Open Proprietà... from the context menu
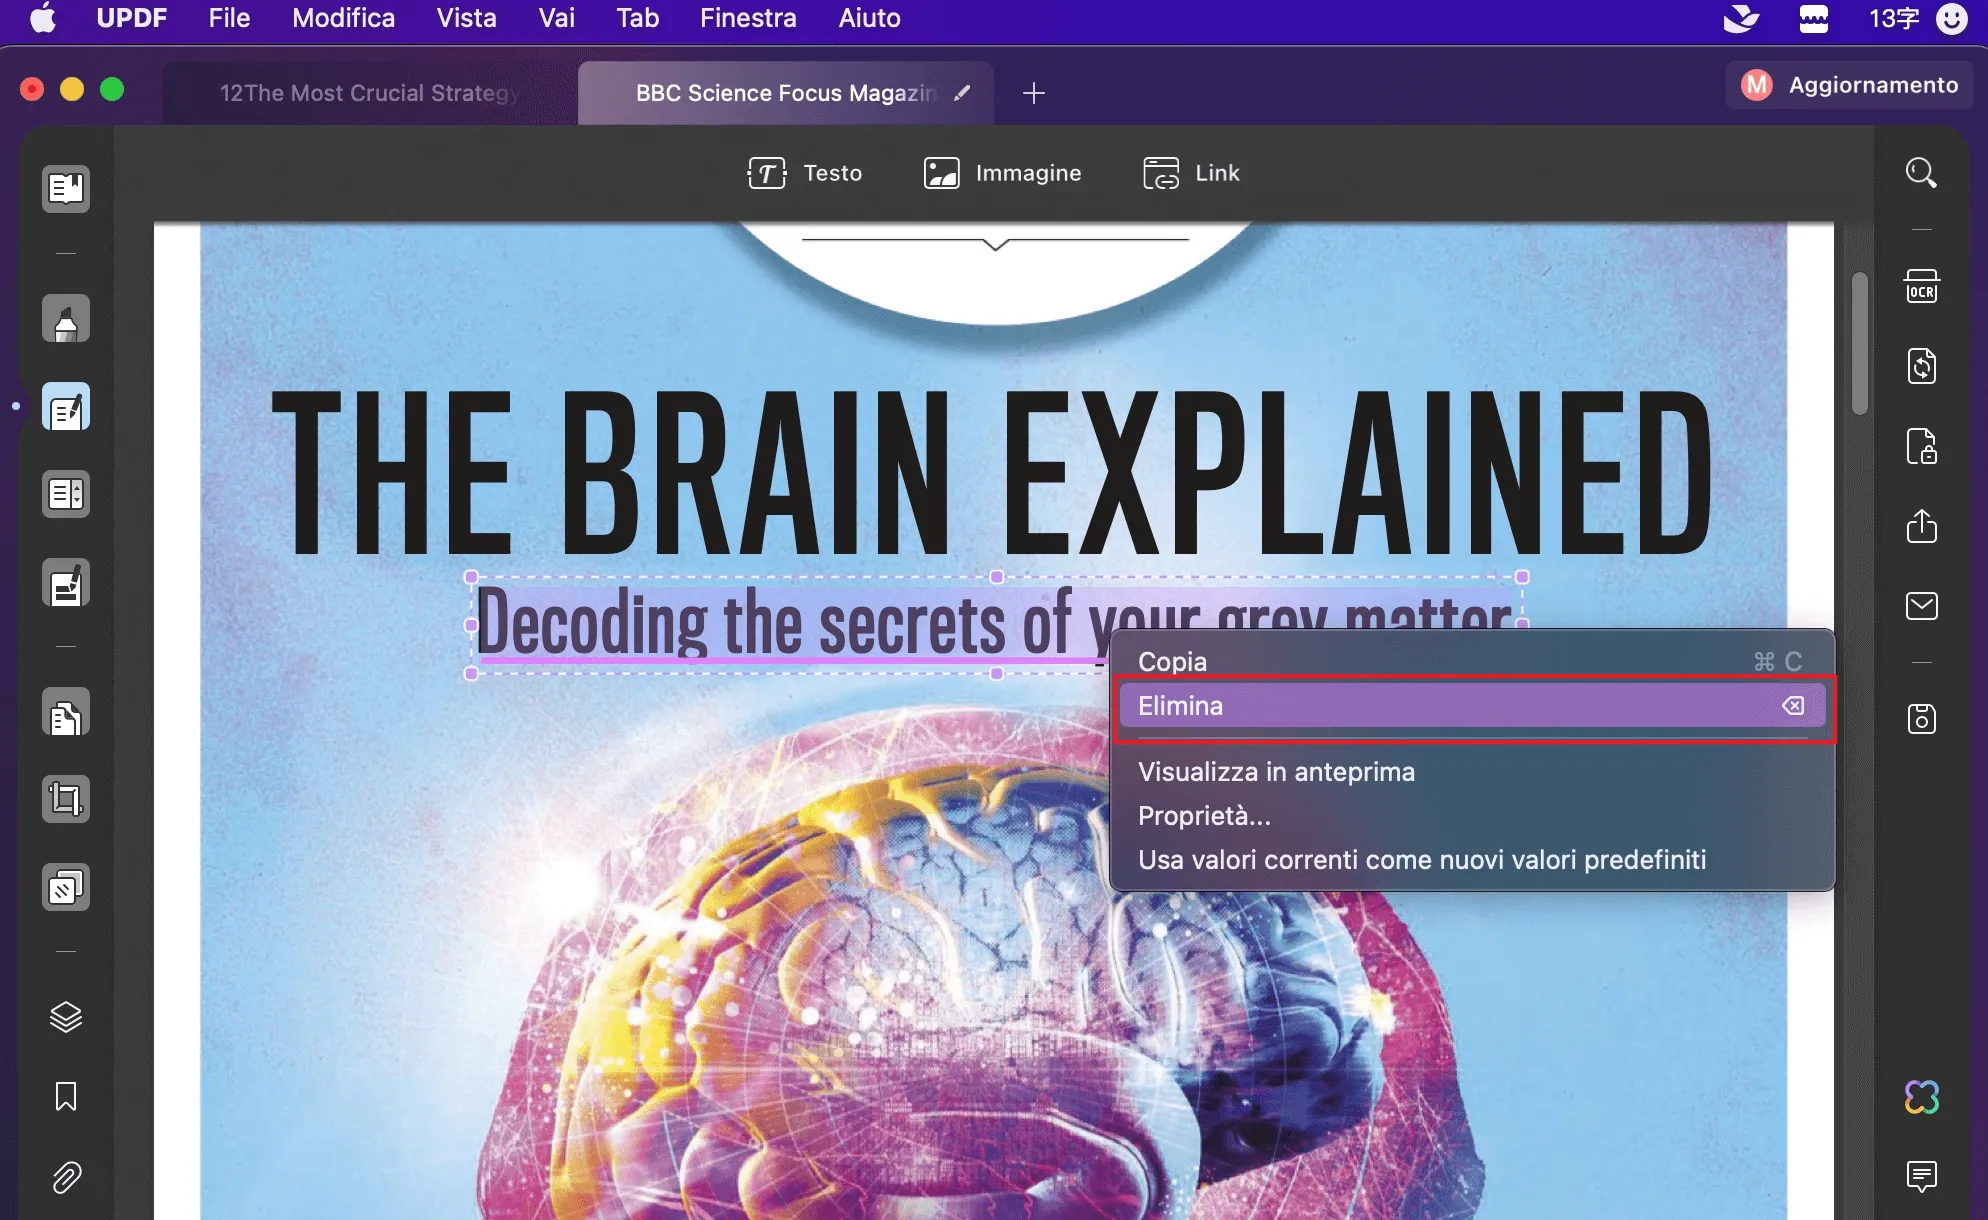The image size is (1988, 1220). coord(1472,816)
